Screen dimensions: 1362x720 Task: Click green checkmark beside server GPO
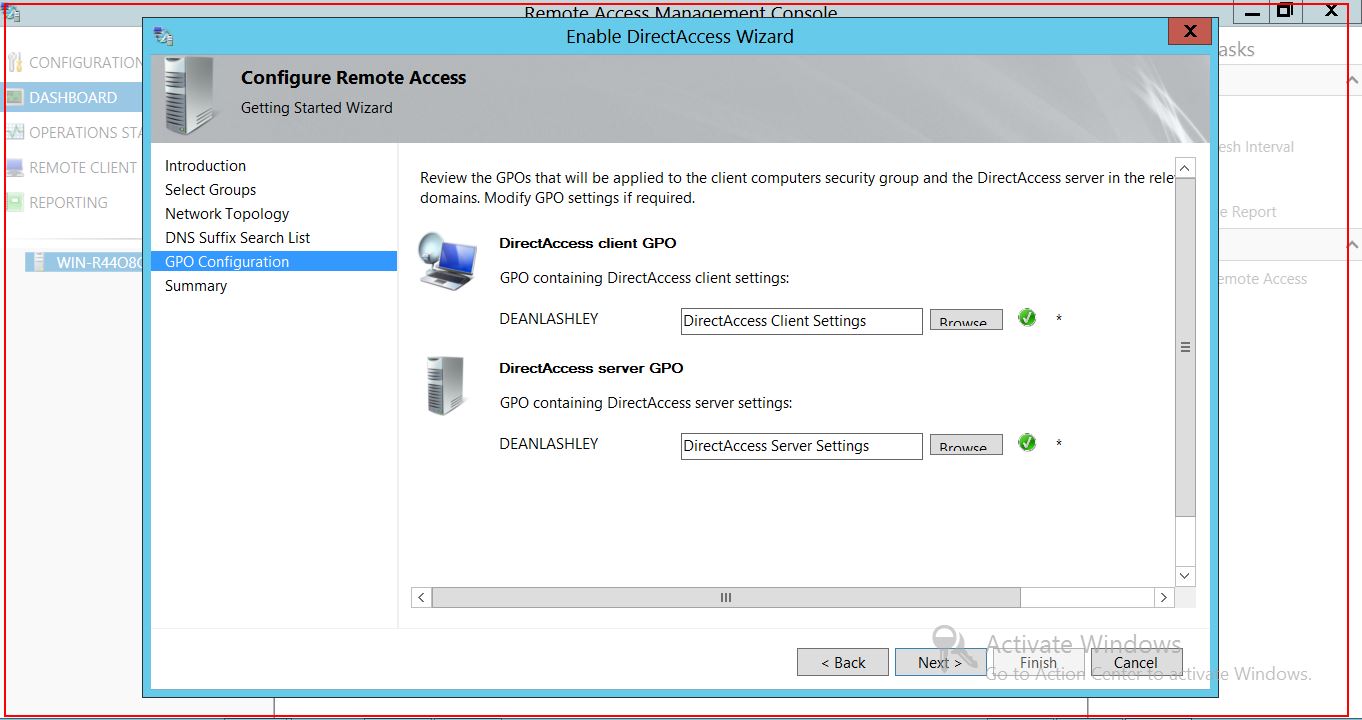pyautogui.click(x=1027, y=442)
